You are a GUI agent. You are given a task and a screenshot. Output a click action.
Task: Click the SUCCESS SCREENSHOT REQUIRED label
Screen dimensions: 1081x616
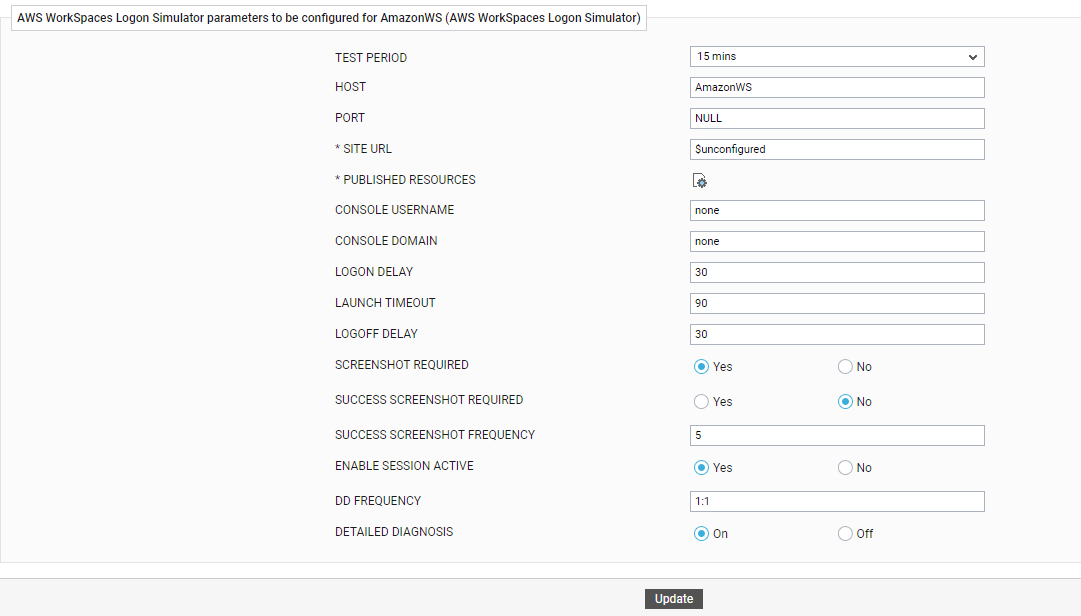point(429,400)
